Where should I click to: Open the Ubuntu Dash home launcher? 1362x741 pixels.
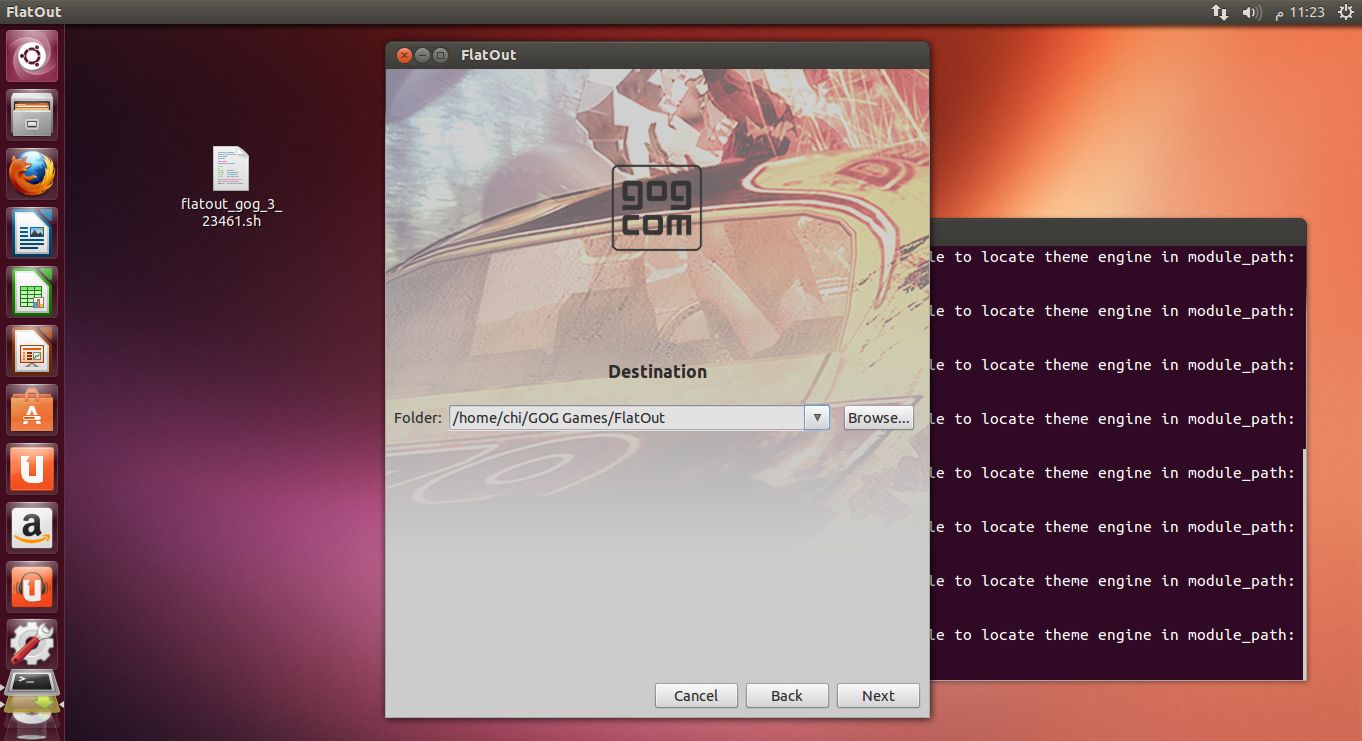point(33,56)
